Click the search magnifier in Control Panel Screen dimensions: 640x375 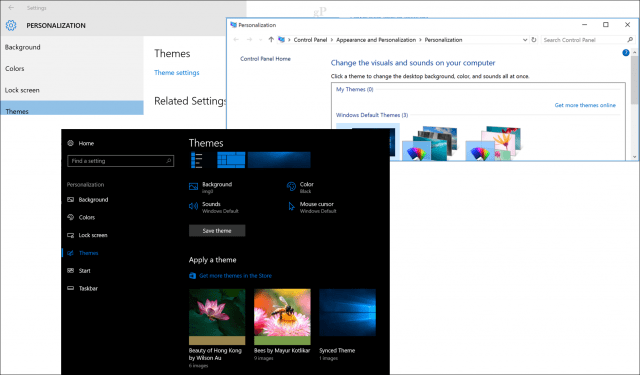point(630,40)
